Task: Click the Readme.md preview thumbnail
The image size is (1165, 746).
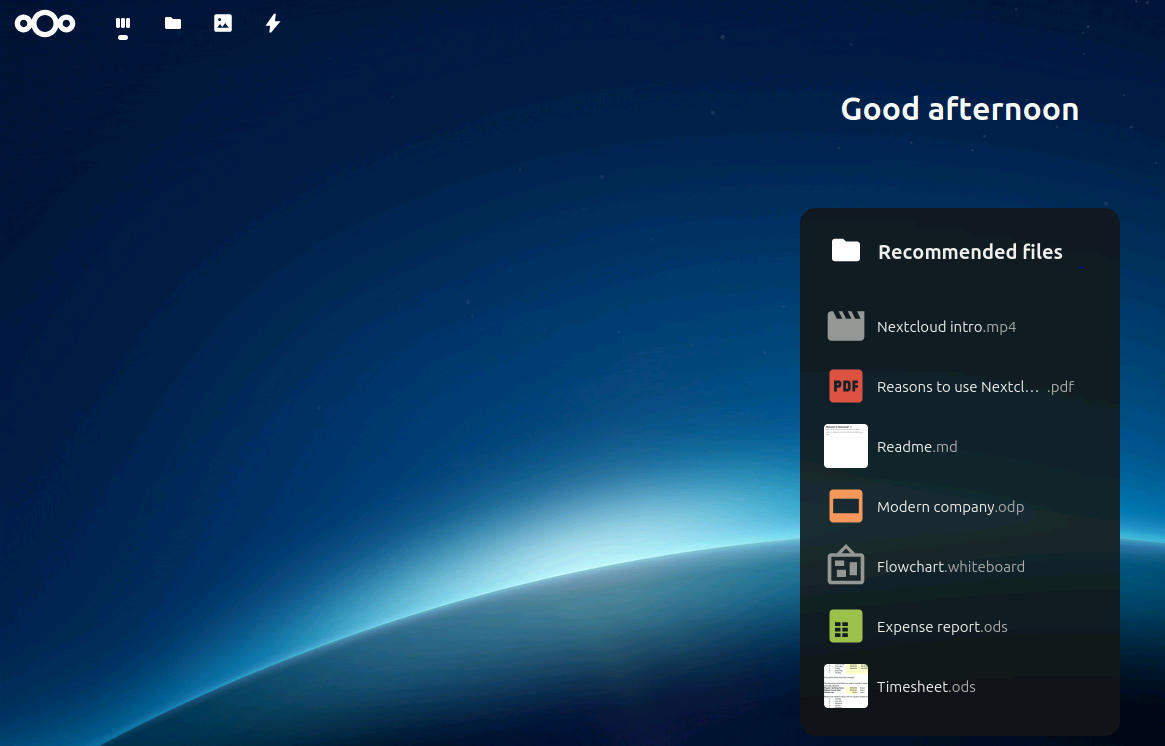Action: pyautogui.click(x=845, y=446)
